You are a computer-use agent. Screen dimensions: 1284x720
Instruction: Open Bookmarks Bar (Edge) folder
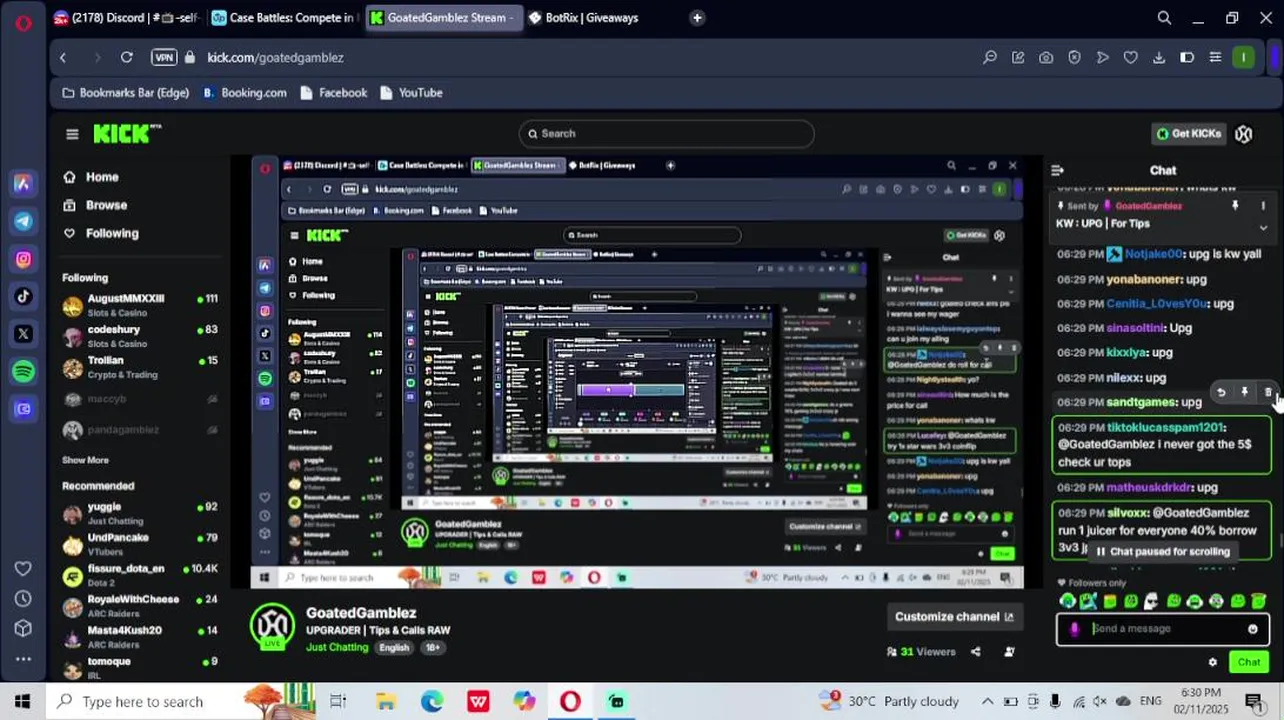coord(125,92)
